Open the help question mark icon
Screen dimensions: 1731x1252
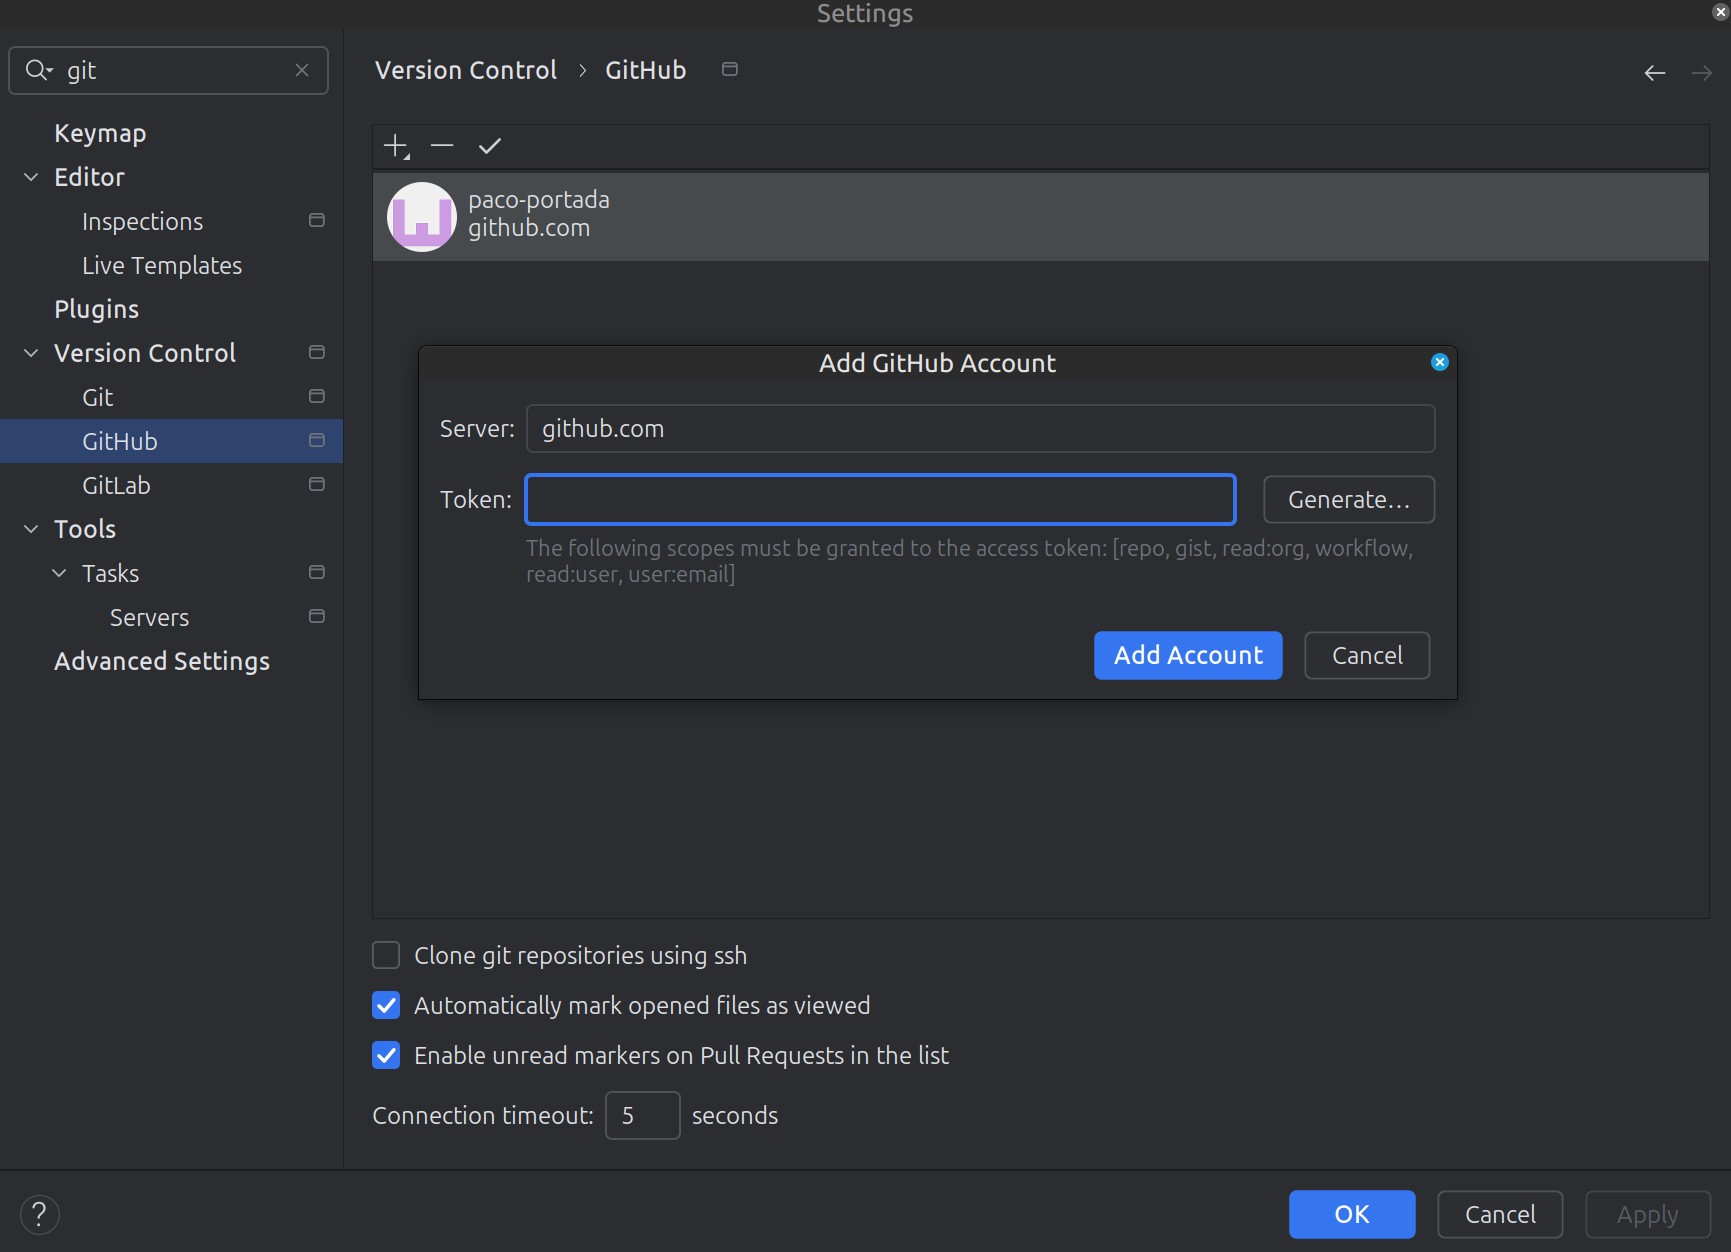(39, 1214)
